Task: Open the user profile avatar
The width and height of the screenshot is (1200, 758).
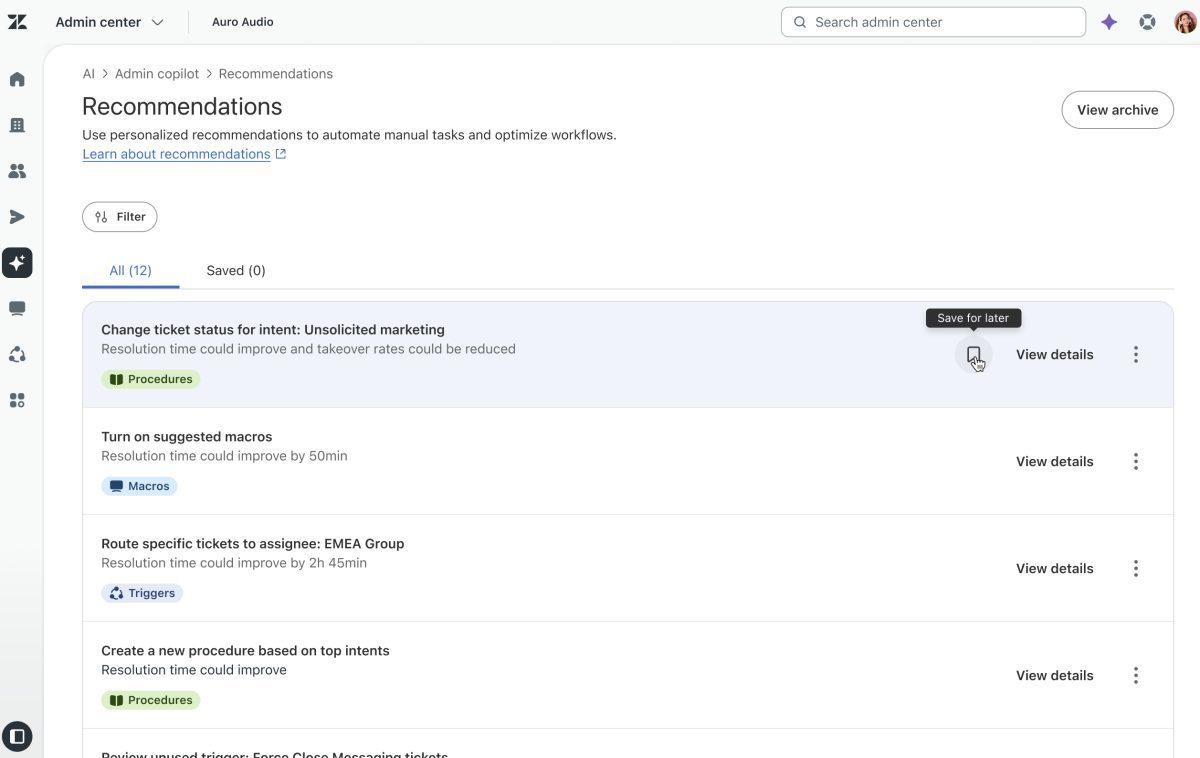Action: pos(1185,22)
